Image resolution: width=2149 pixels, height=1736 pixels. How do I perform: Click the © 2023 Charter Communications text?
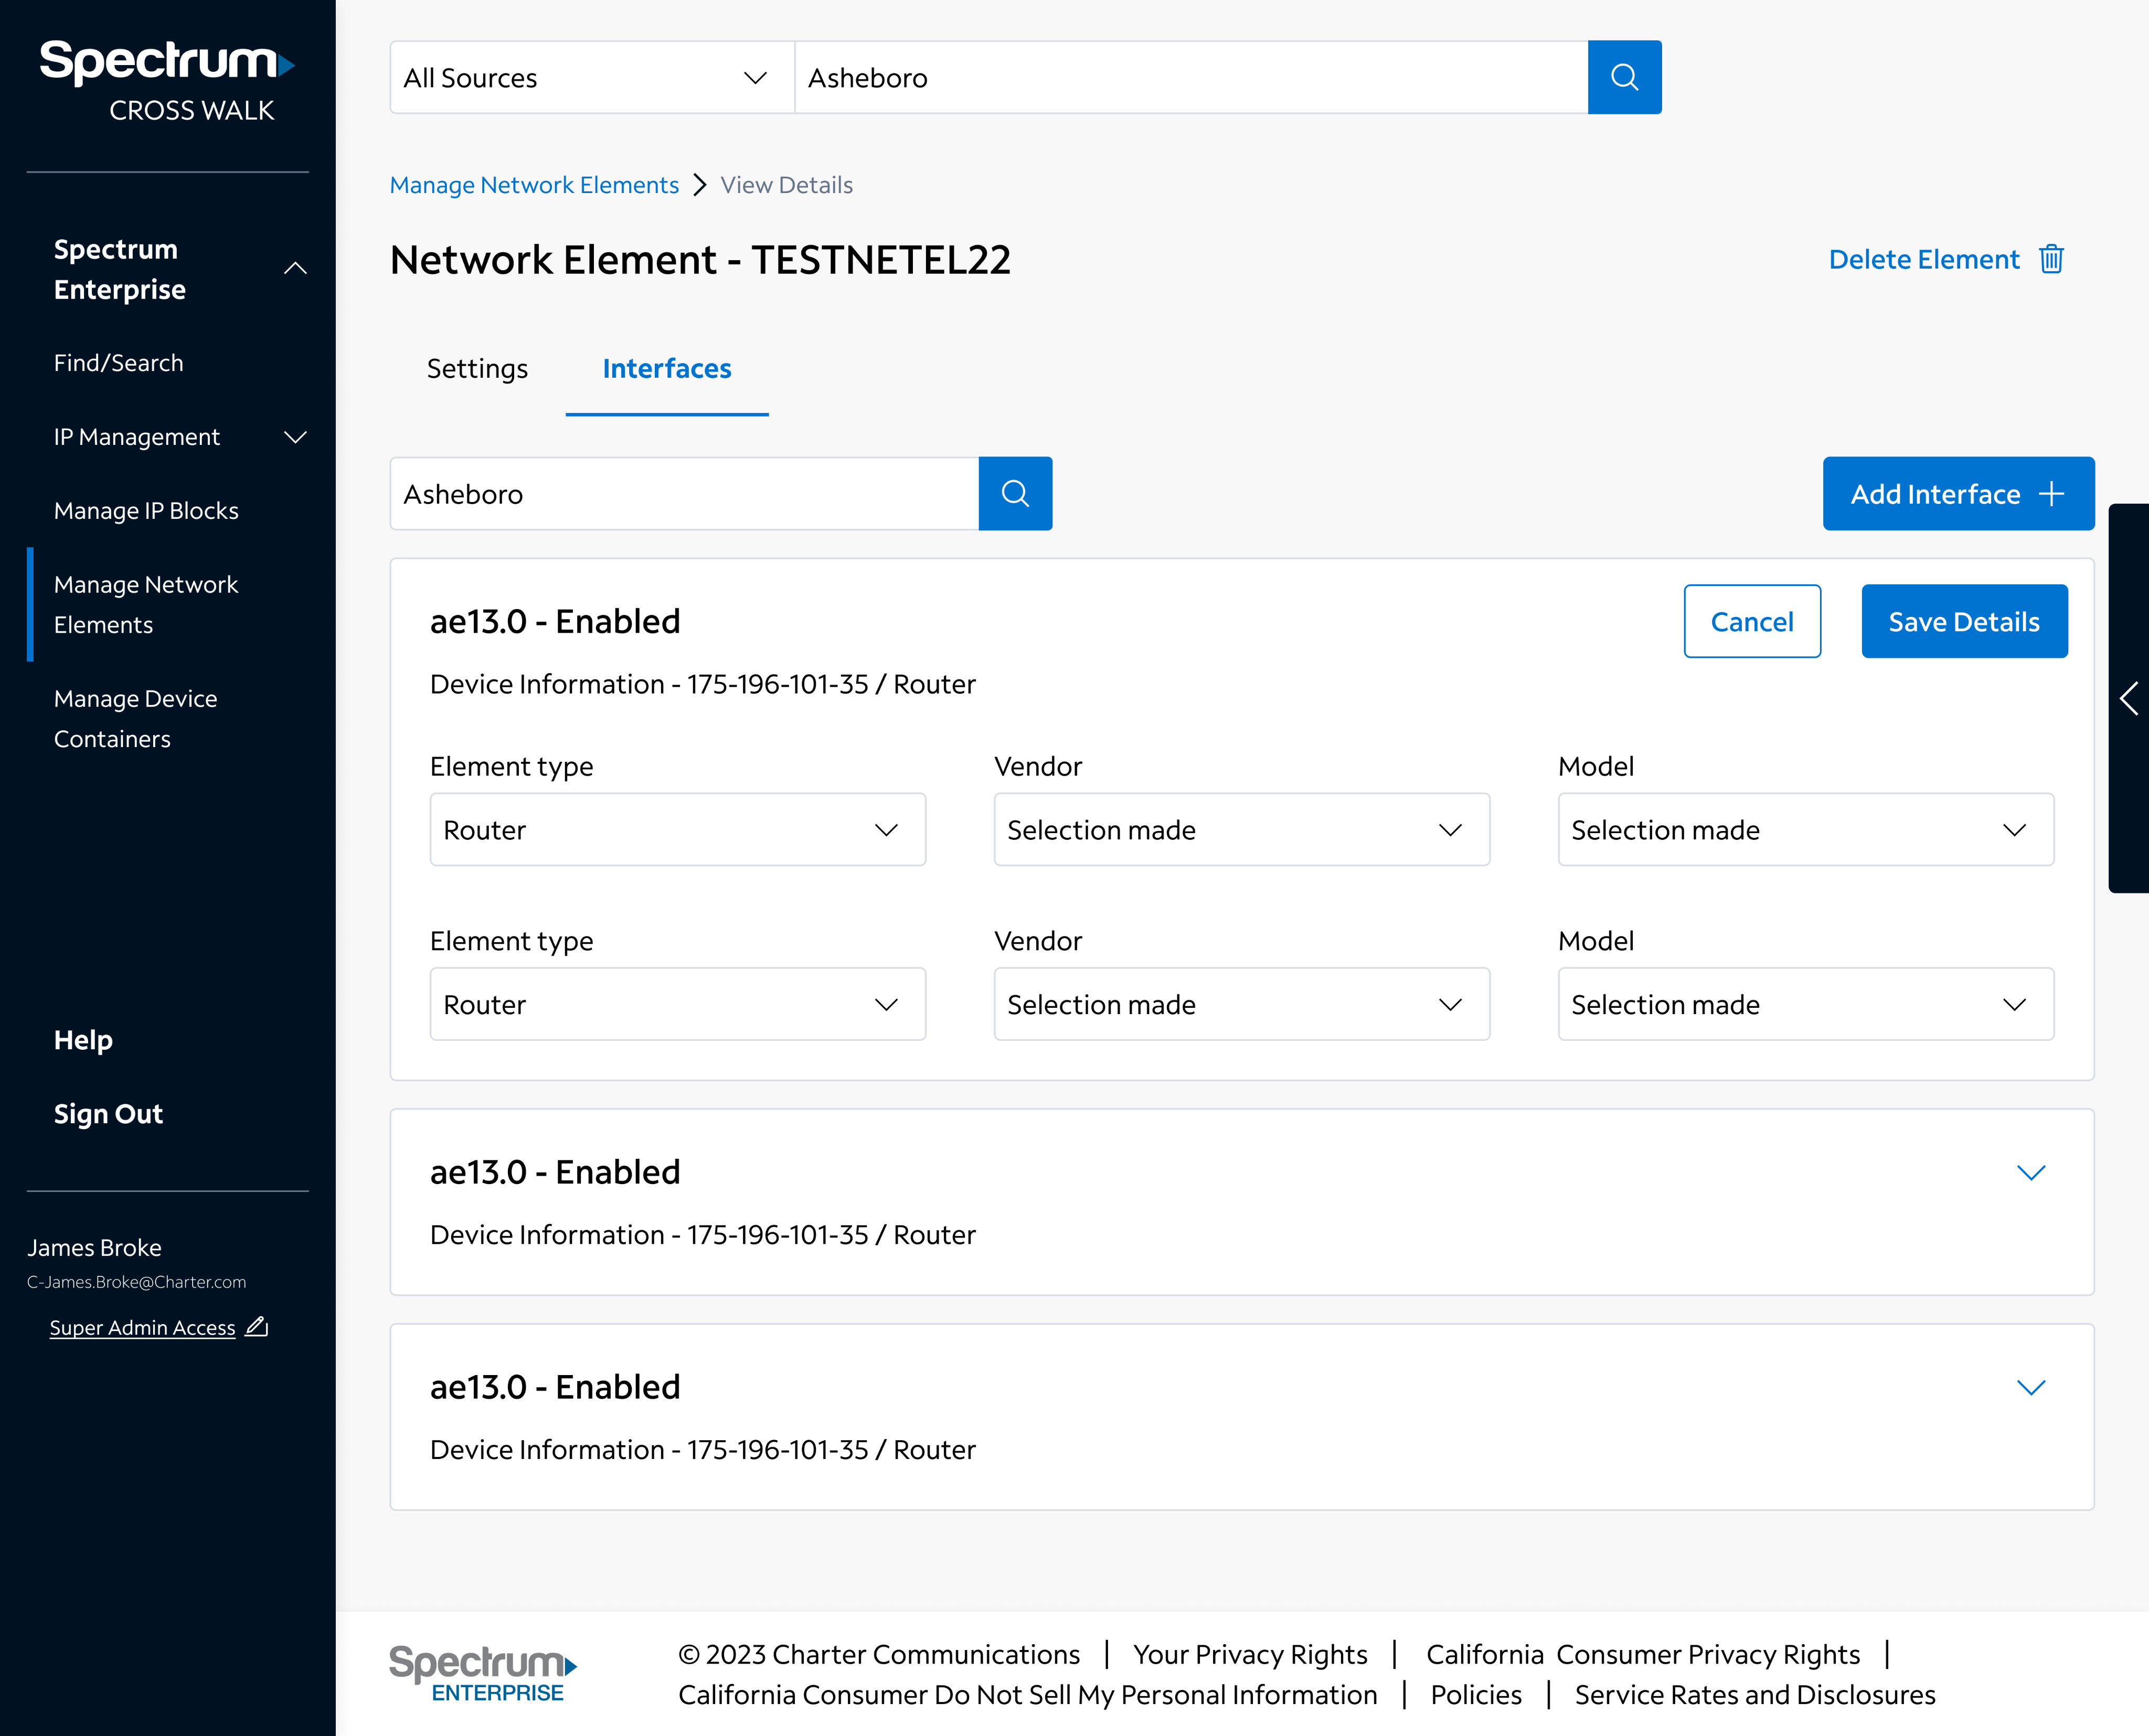[x=879, y=1655]
